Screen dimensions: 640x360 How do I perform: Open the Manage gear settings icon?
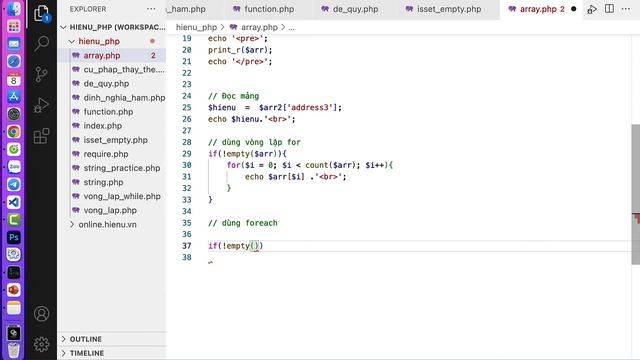pos(41,344)
